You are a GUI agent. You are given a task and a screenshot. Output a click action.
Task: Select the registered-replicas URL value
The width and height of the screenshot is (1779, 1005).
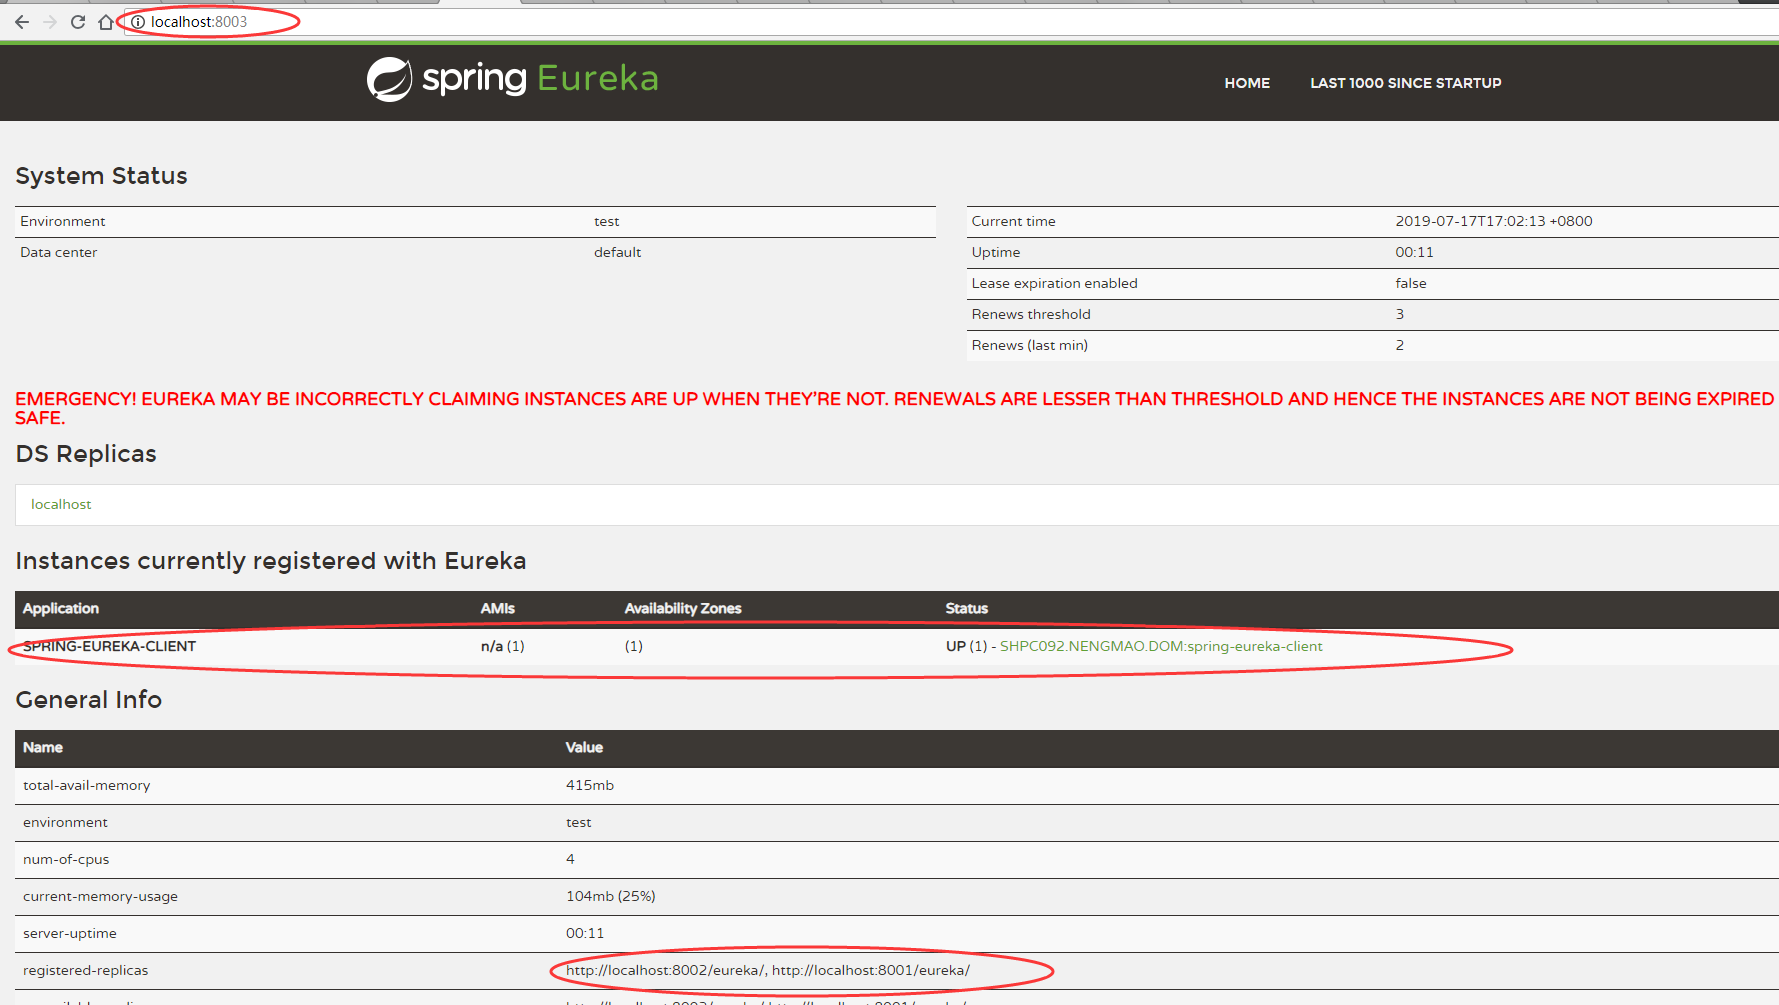(768, 971)
